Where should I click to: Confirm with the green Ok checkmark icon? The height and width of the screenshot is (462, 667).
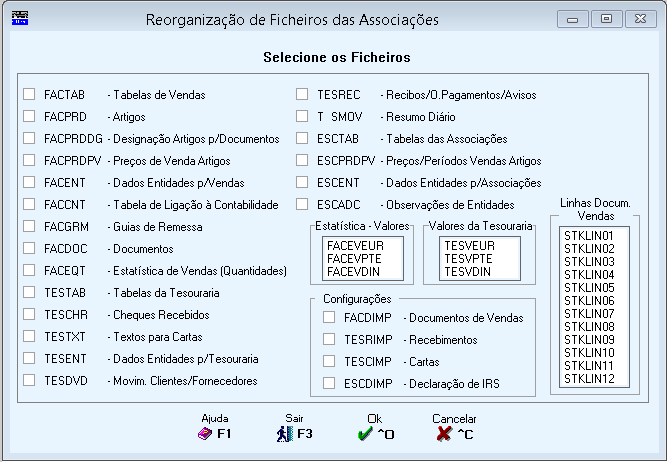click(x=365, y=434)
